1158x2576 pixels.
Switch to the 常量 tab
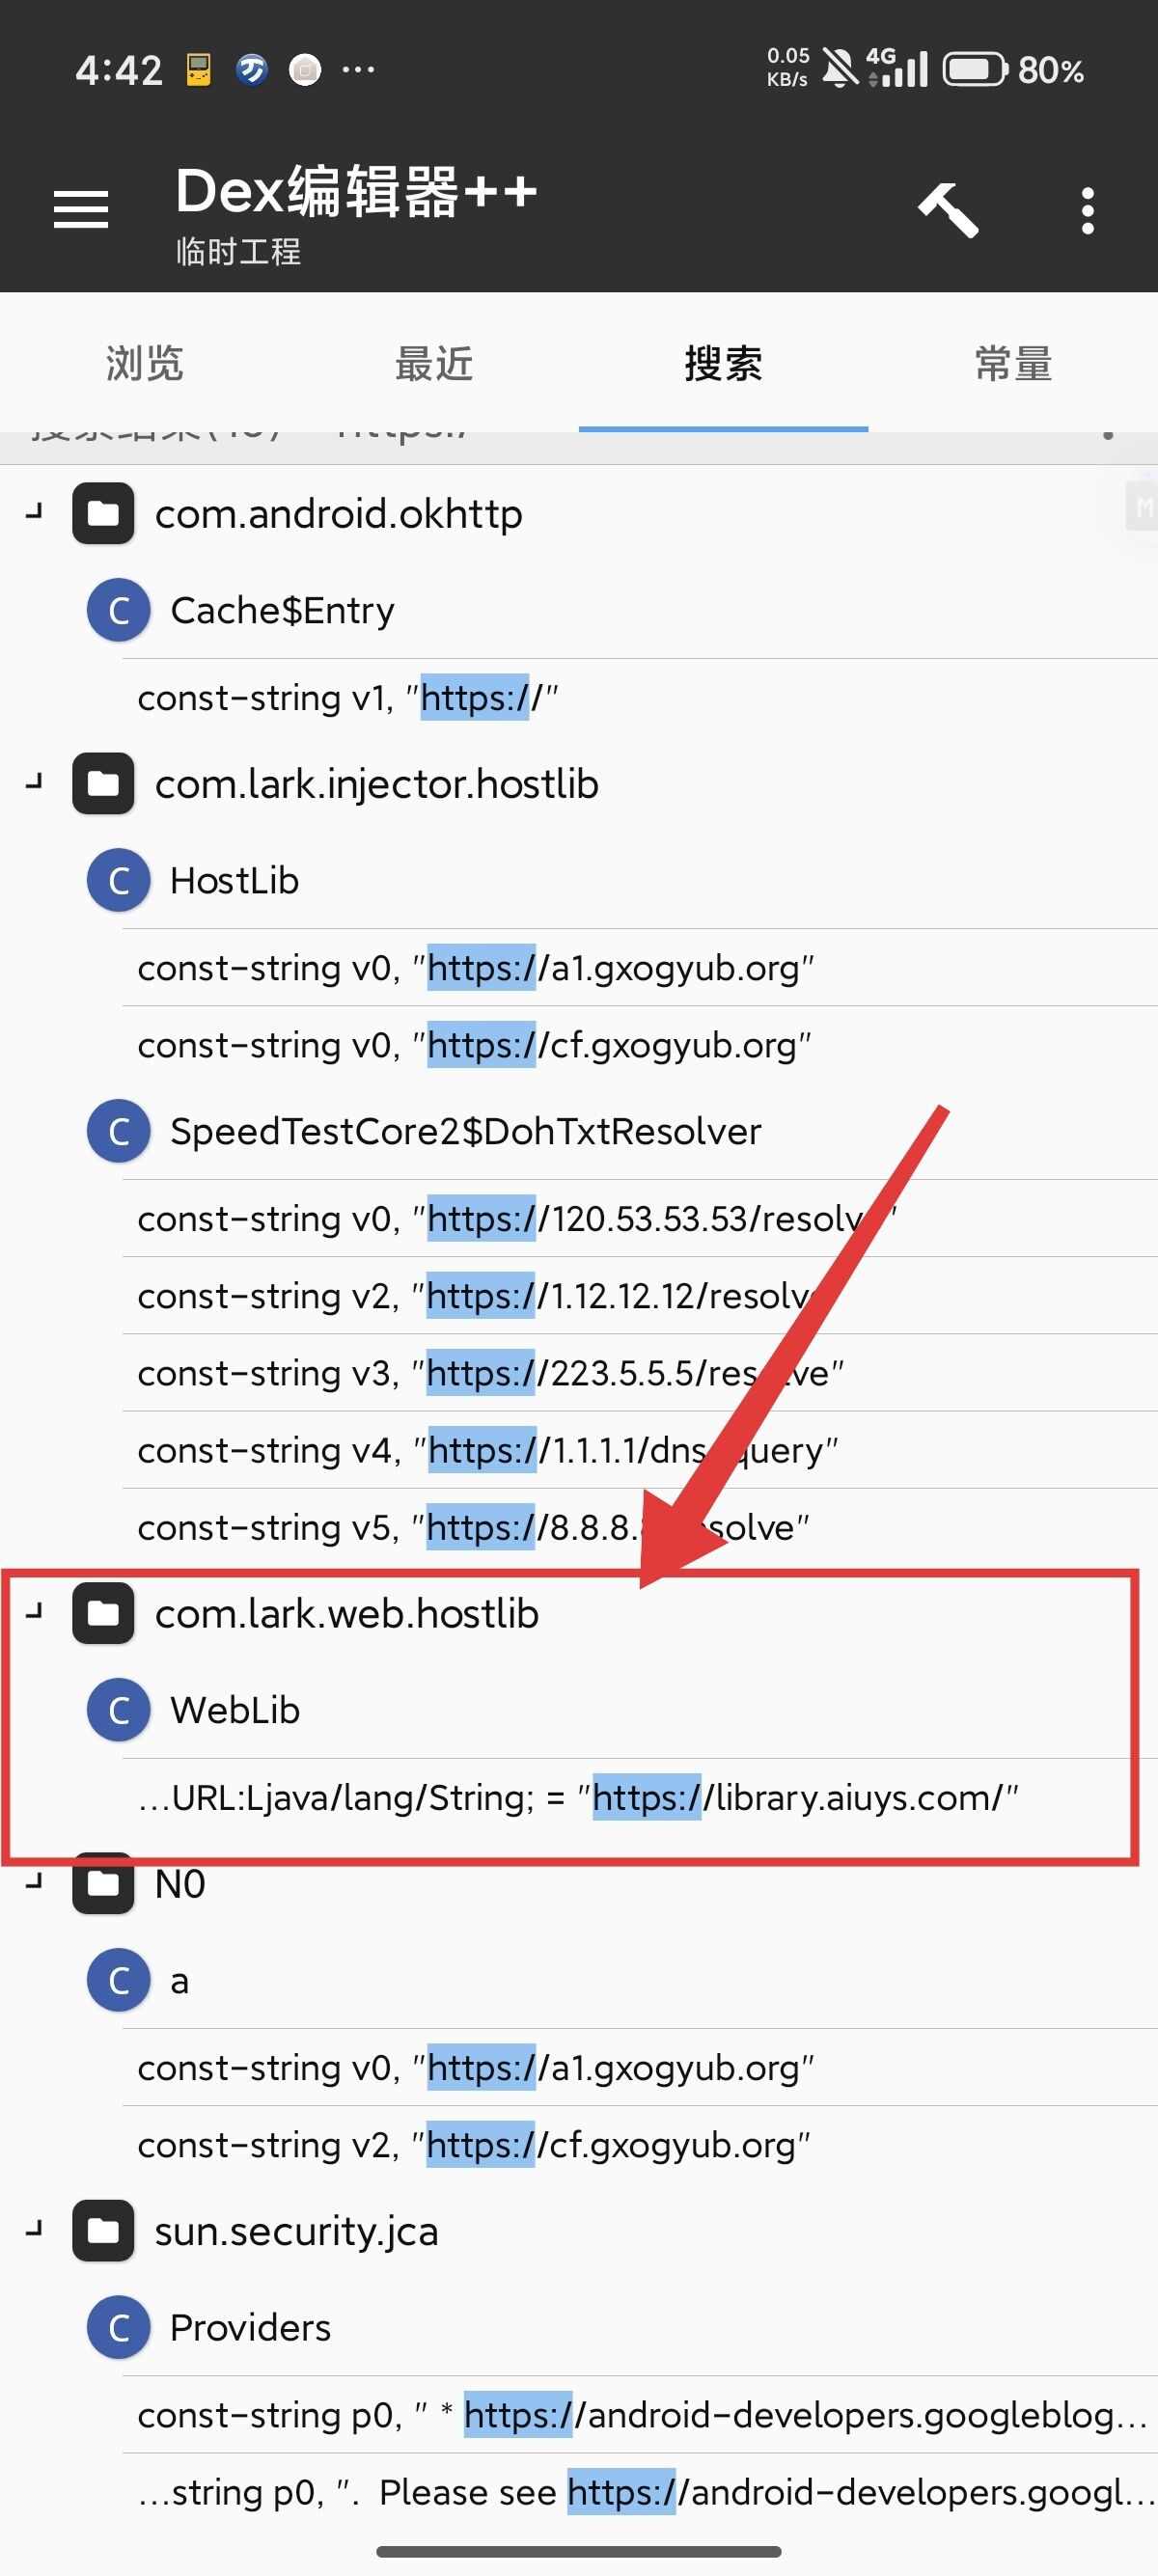pos(1013,363)
